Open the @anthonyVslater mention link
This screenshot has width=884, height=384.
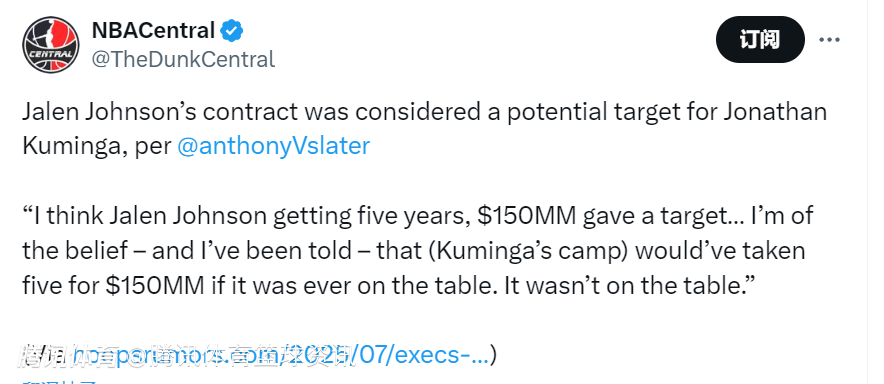(273, 146)
